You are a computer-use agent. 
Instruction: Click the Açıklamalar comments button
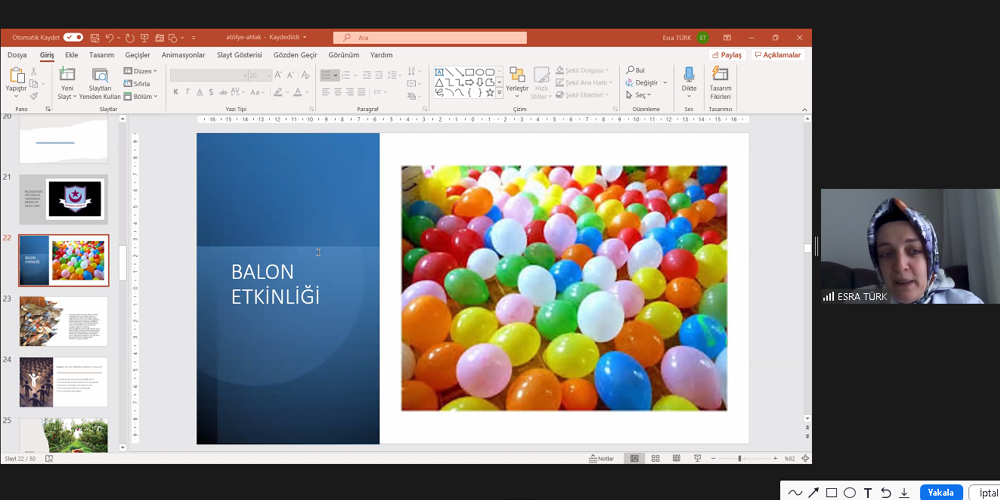coord(777,55)
